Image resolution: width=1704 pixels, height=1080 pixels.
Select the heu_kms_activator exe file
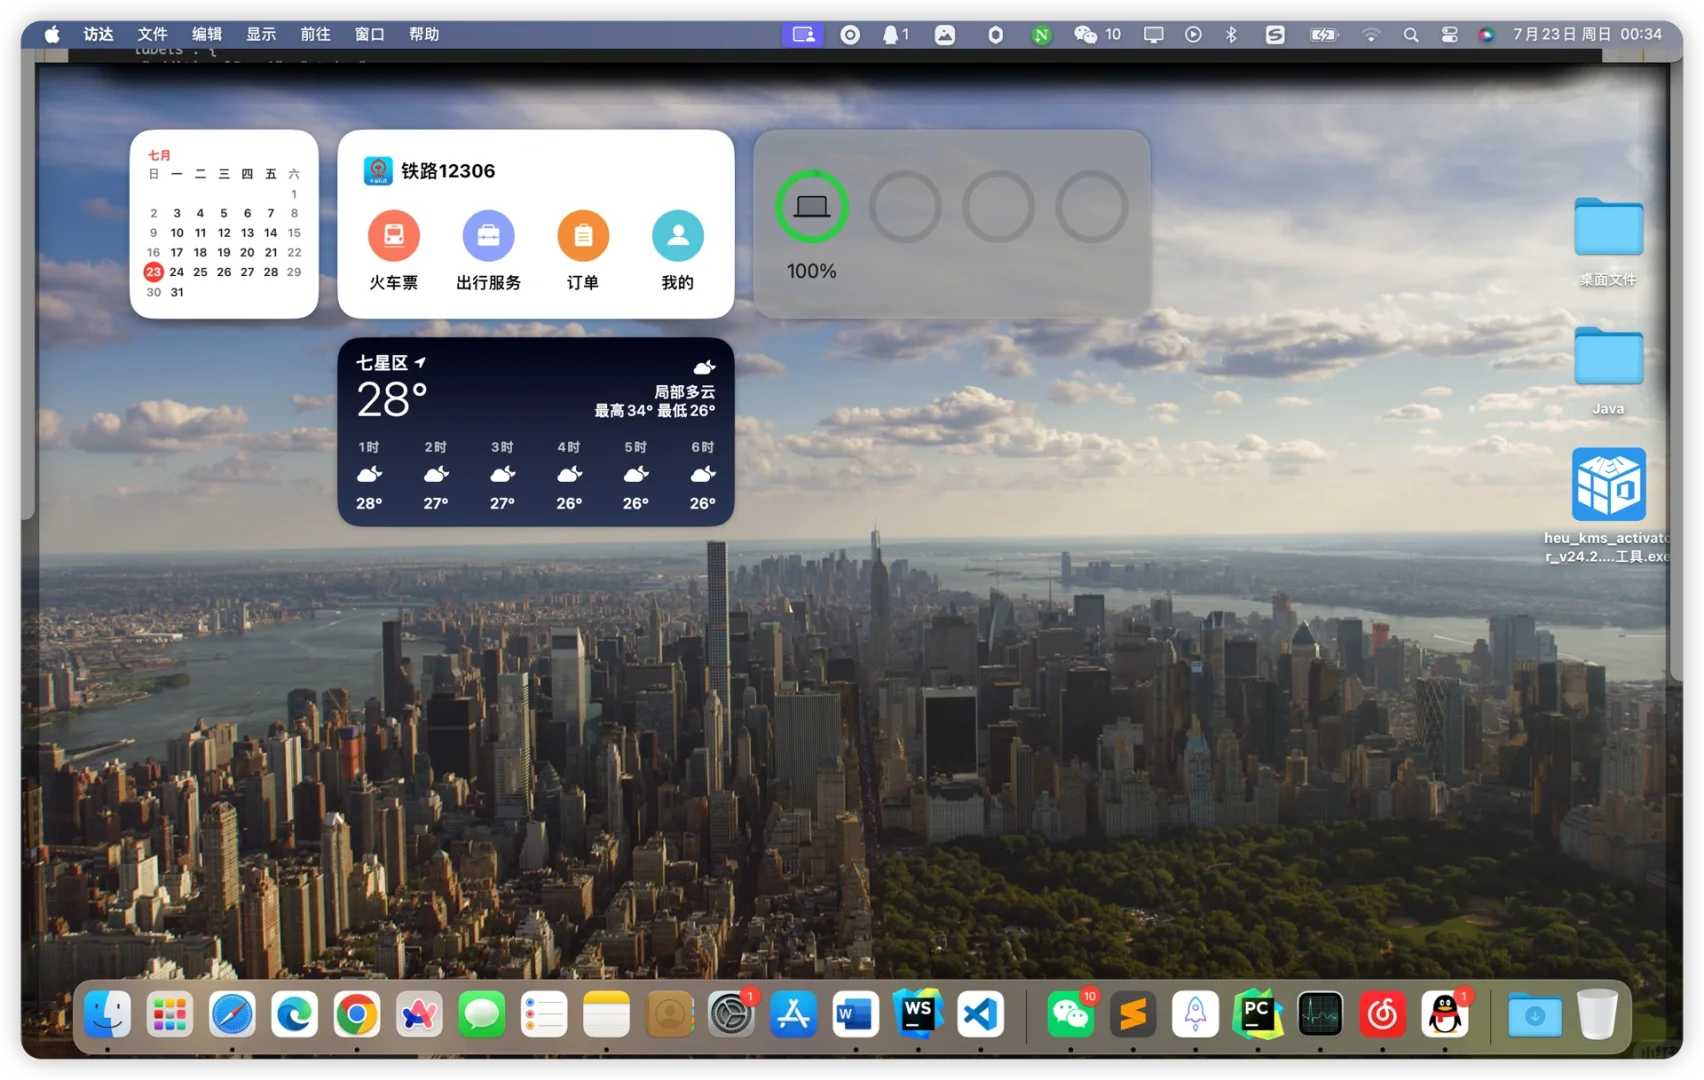point(1608,505)
